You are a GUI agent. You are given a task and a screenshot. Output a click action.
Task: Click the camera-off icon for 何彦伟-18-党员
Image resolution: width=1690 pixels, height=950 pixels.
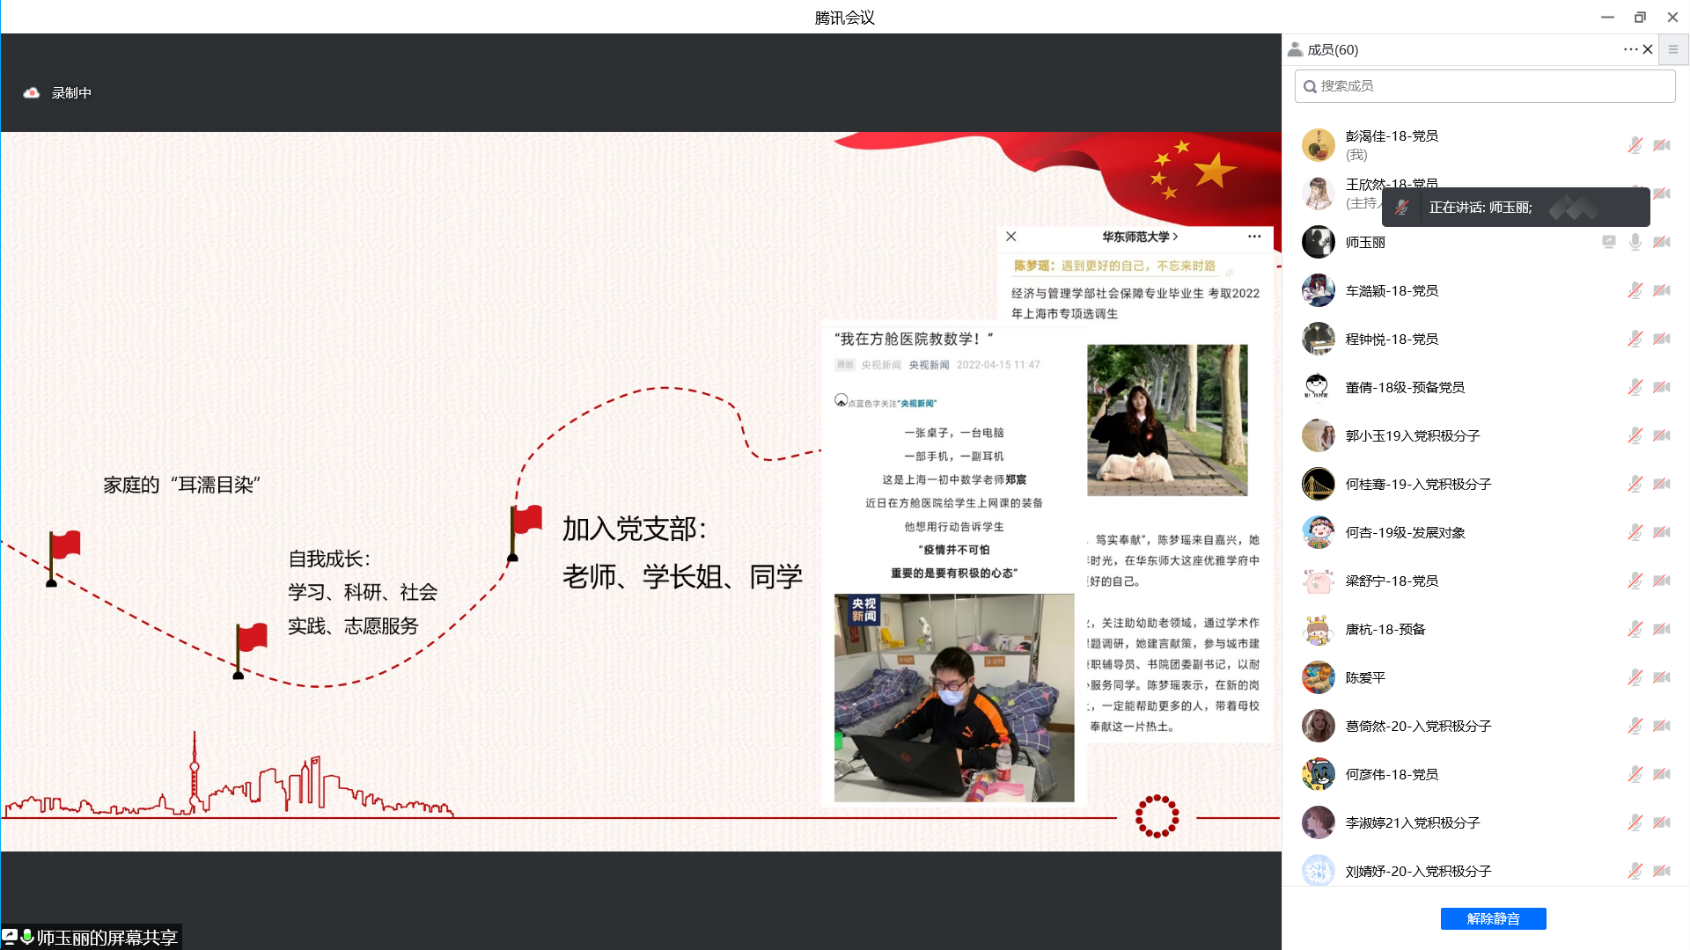(1662, 774)
